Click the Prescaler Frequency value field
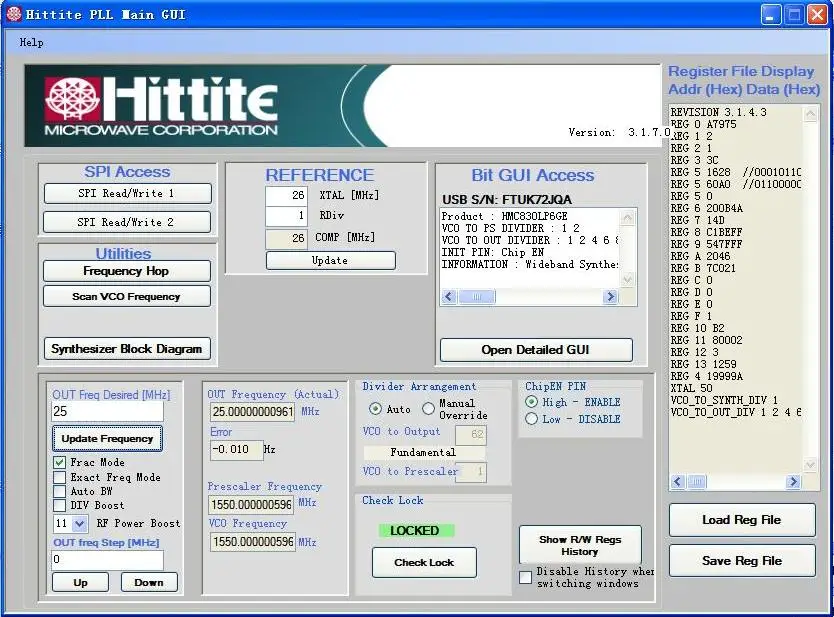 pos(251,504)
